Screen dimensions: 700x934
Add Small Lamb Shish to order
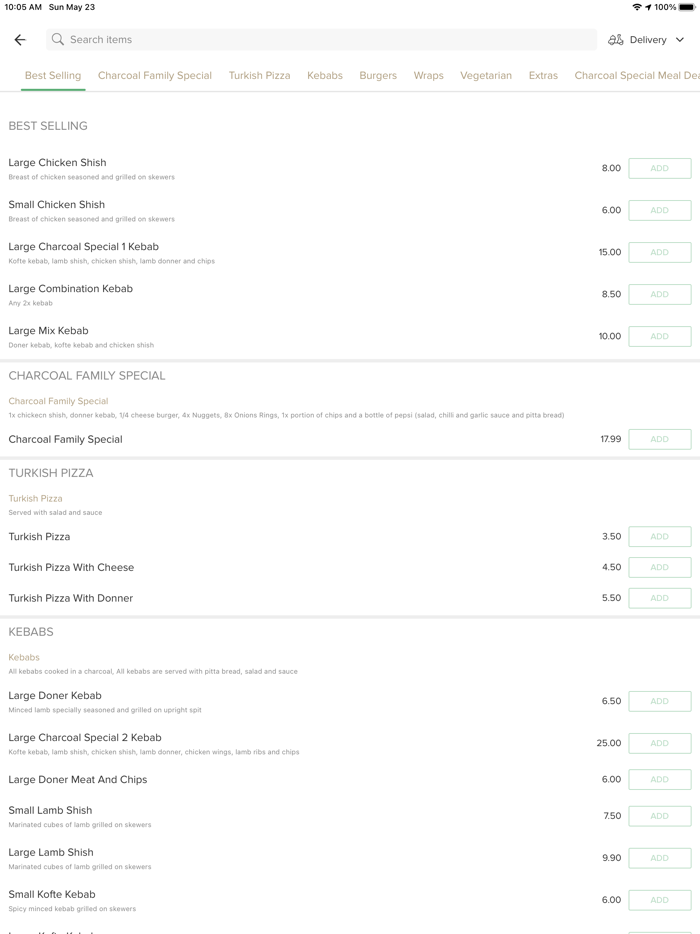(x=659, y=816)
